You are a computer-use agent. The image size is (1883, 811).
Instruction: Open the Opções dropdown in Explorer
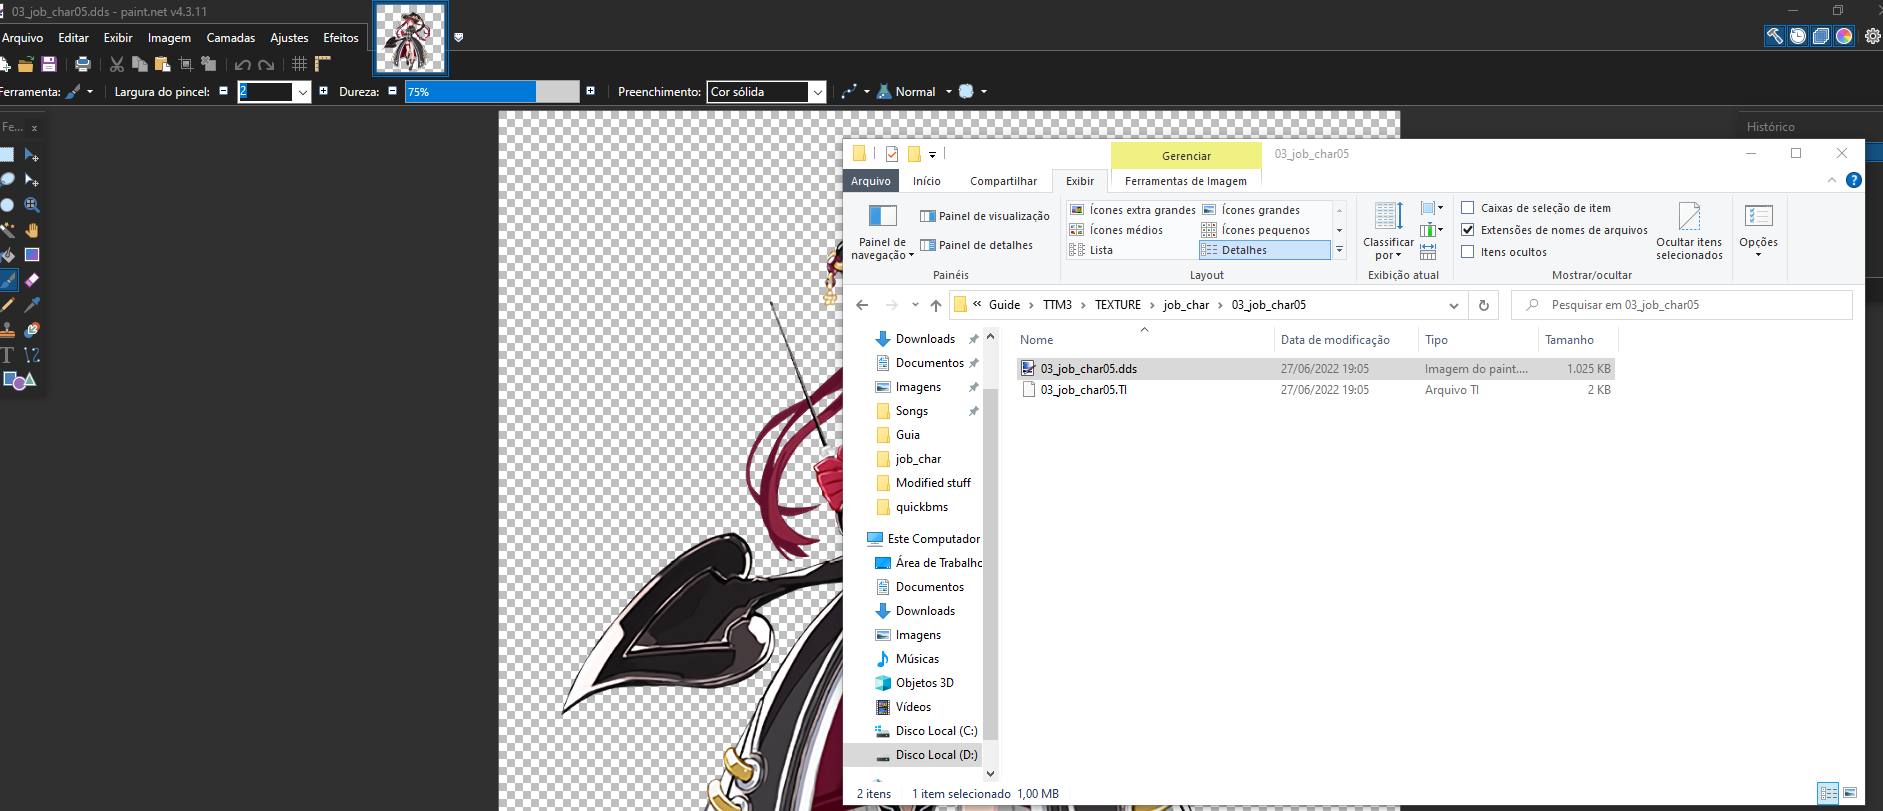[x=1758, y=232]
